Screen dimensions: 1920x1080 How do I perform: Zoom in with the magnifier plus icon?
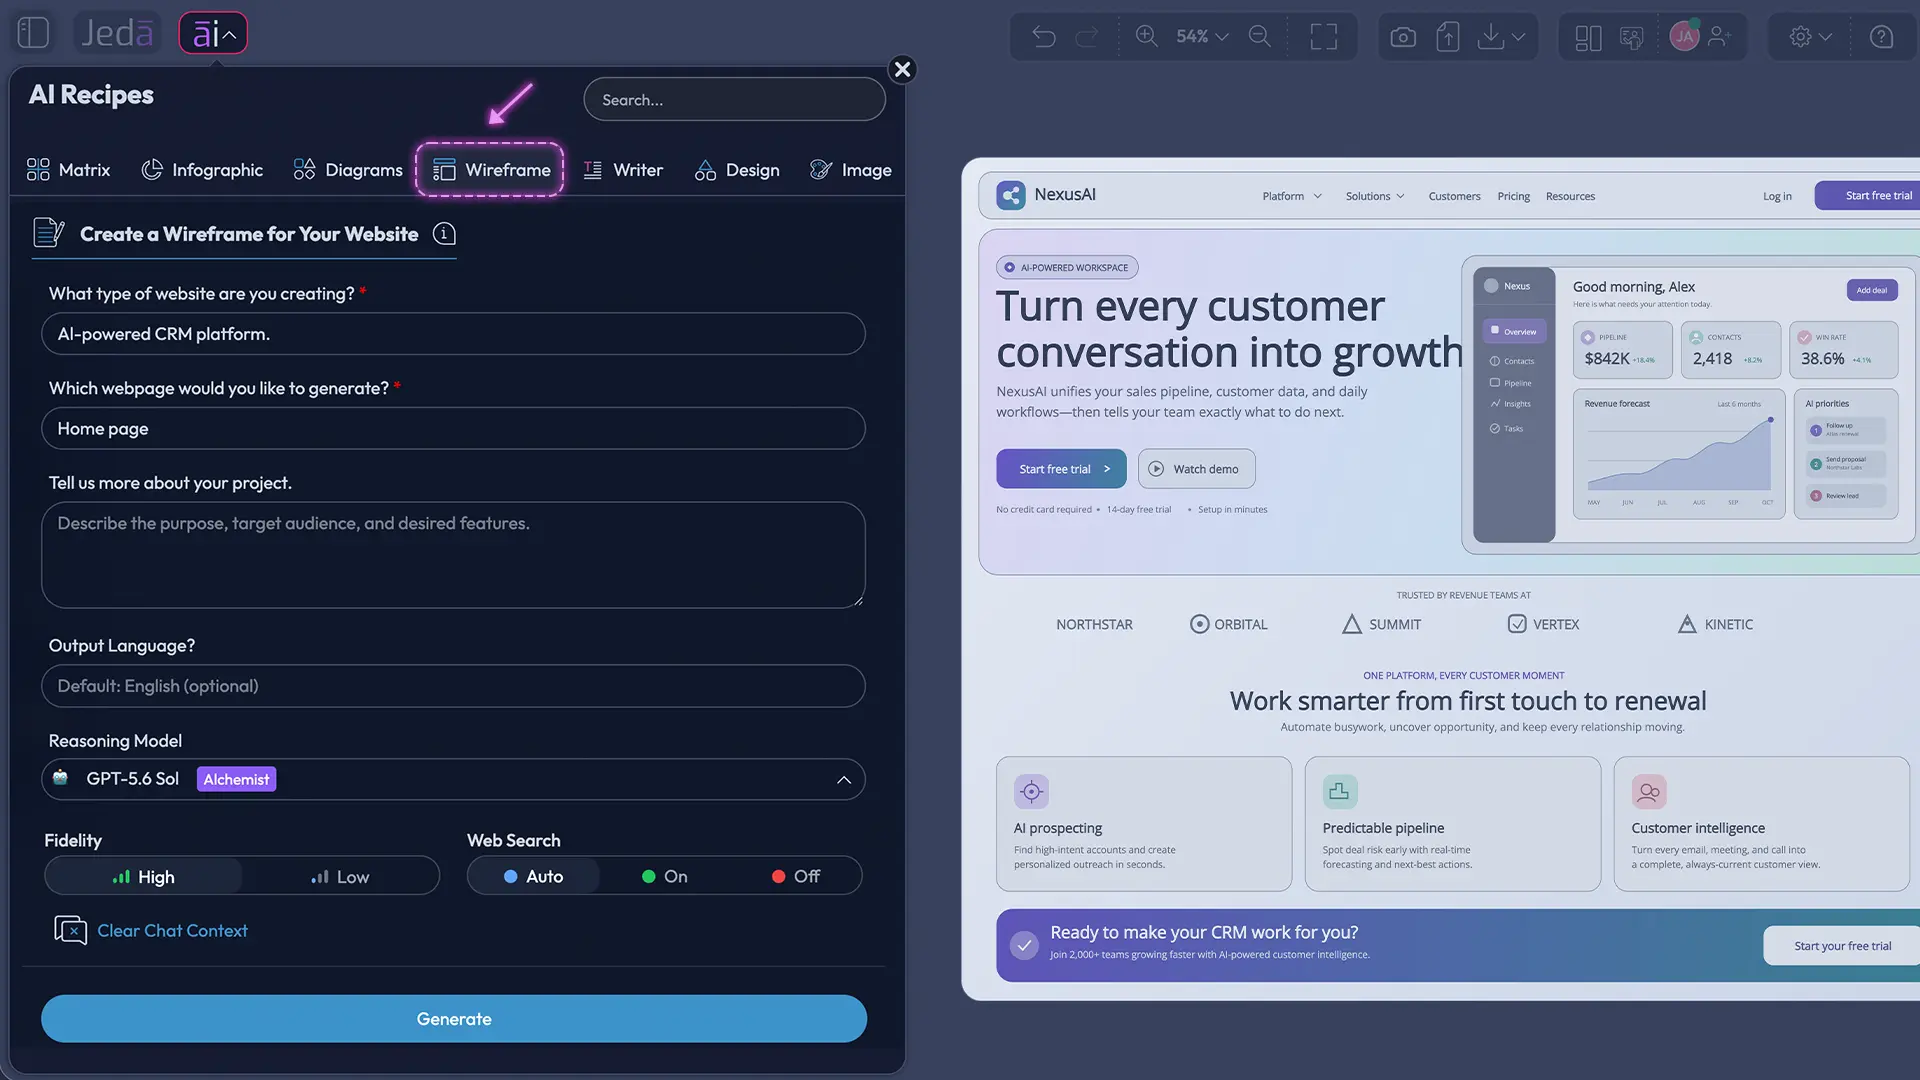tap(1146, 37)
